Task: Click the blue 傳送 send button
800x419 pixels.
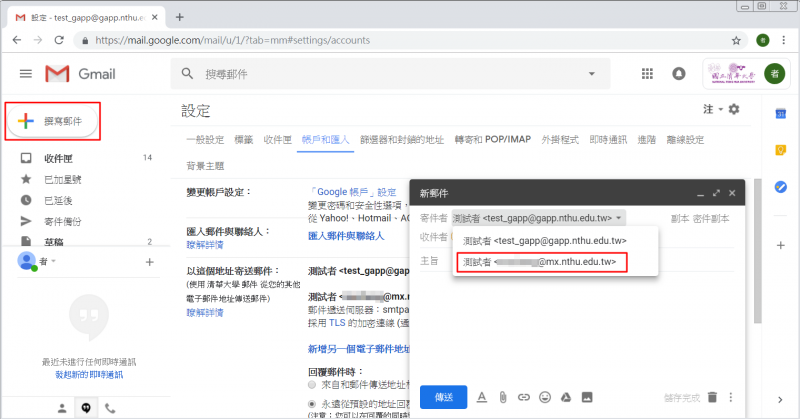Action: 443,397
